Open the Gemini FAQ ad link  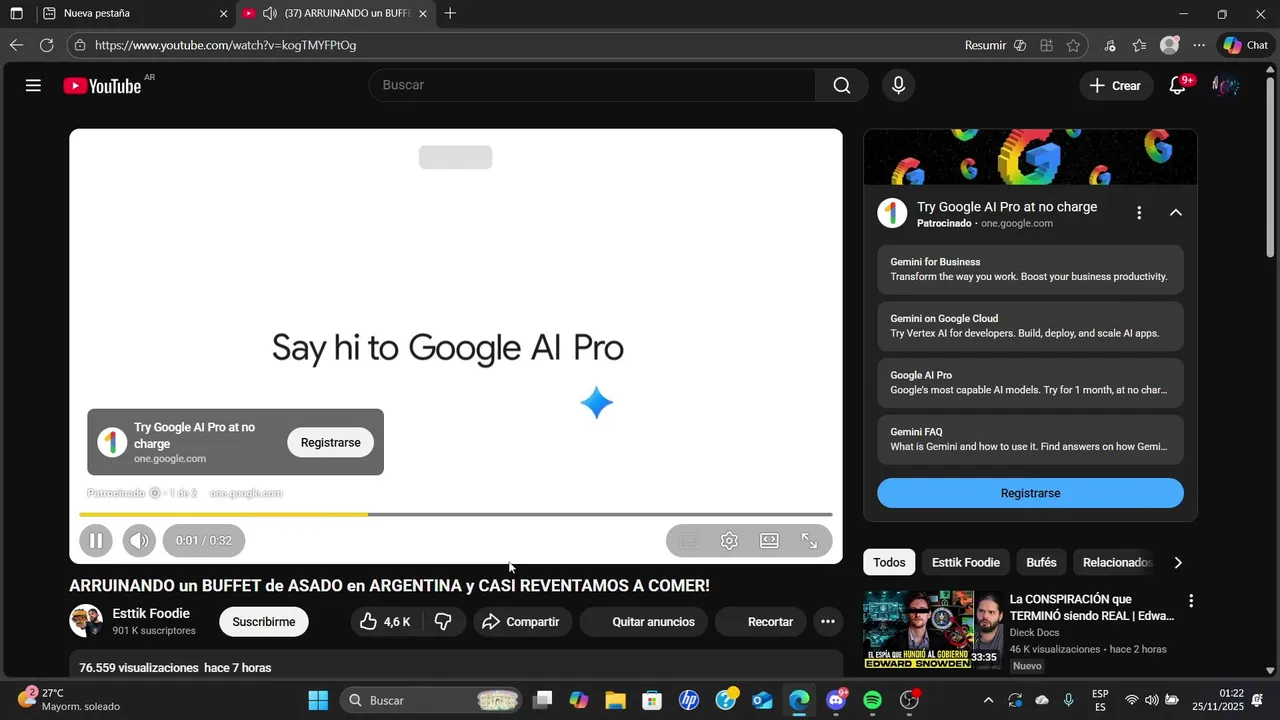click(1030, 440)
